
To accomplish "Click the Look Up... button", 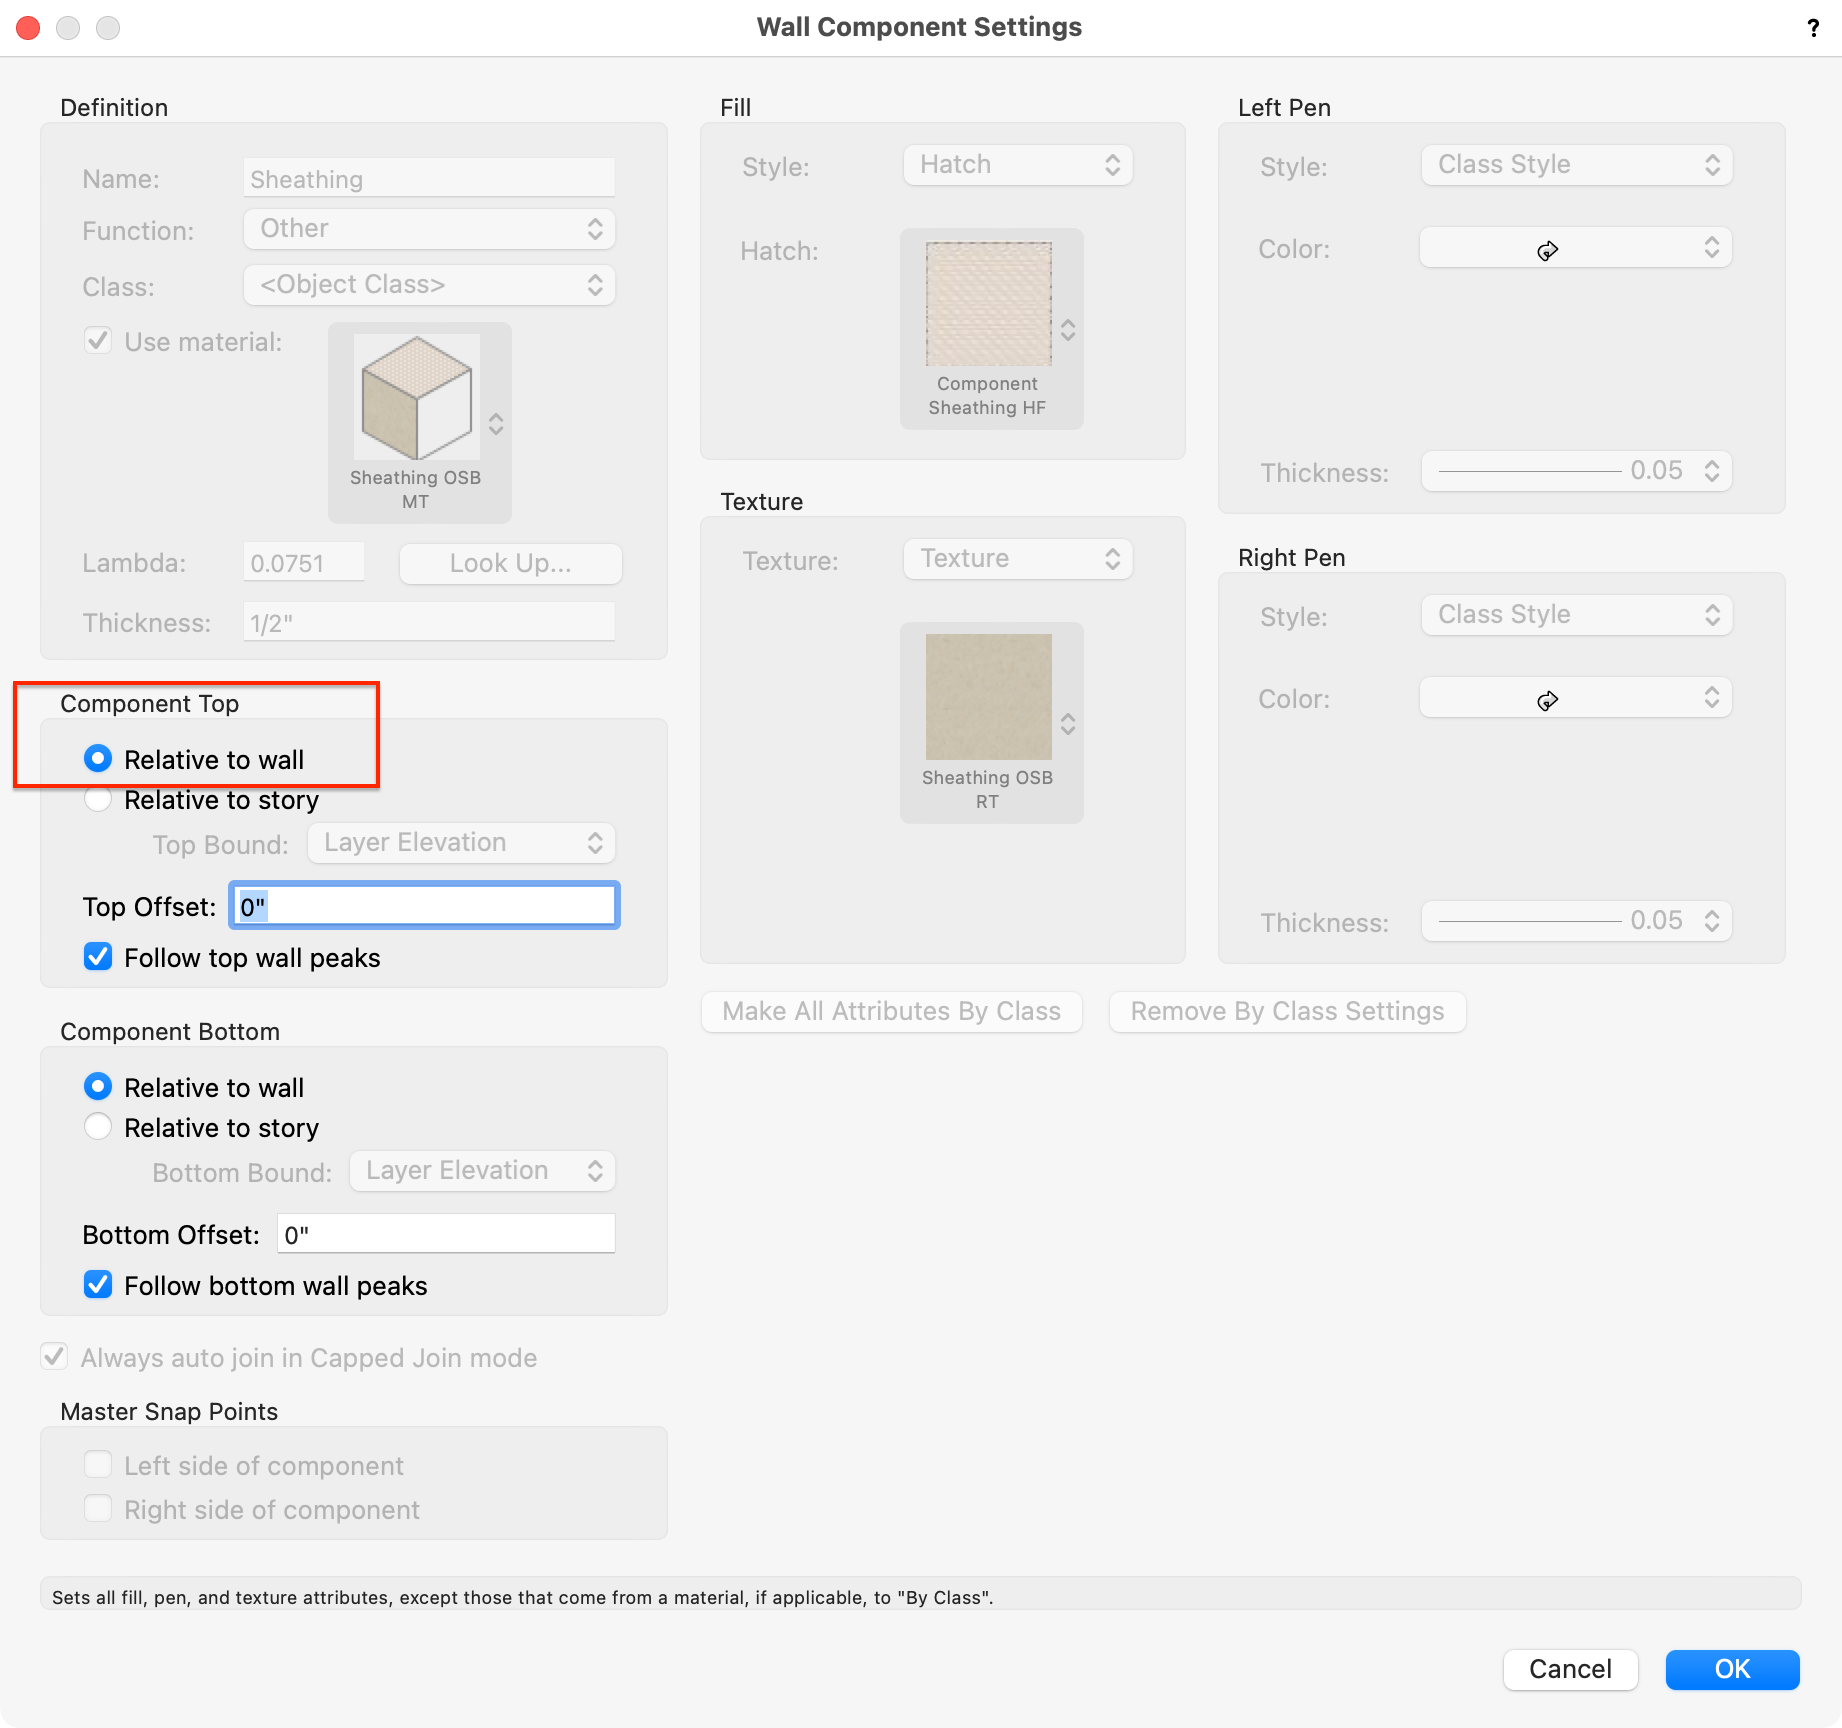I will [x=510, y=564].
